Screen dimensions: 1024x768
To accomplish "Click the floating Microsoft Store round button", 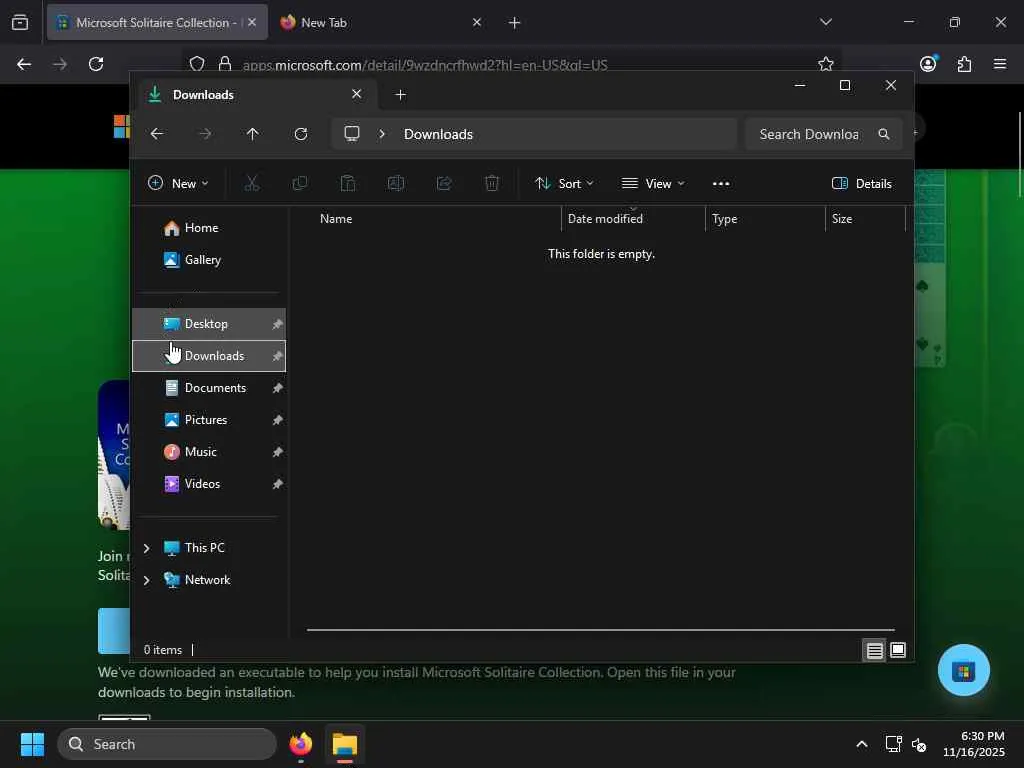I will [963, 670].
